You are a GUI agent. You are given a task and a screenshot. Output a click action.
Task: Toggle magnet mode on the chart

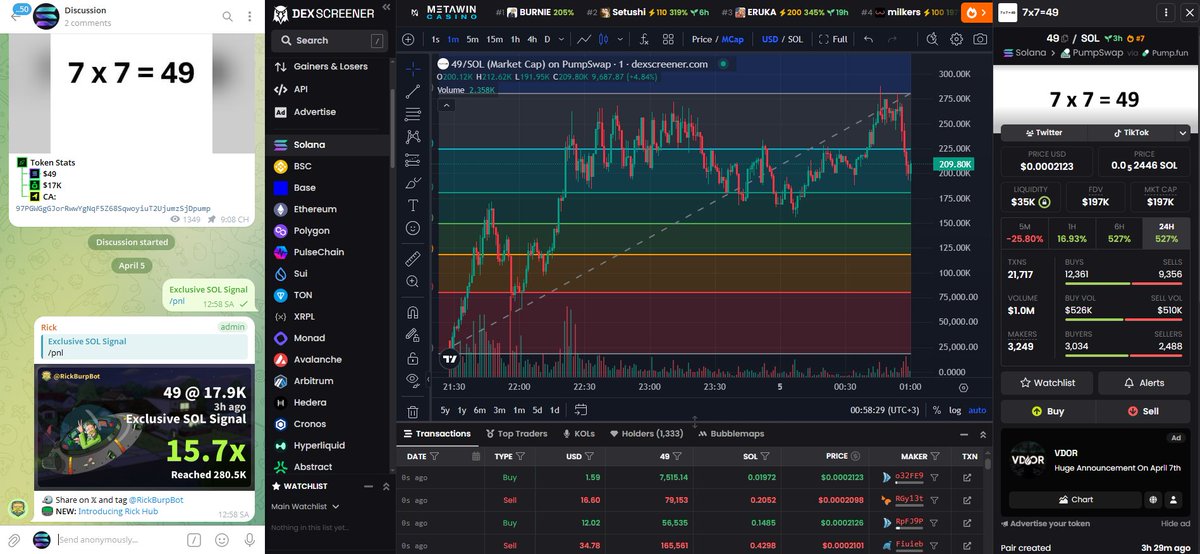[x=414, y=312]
